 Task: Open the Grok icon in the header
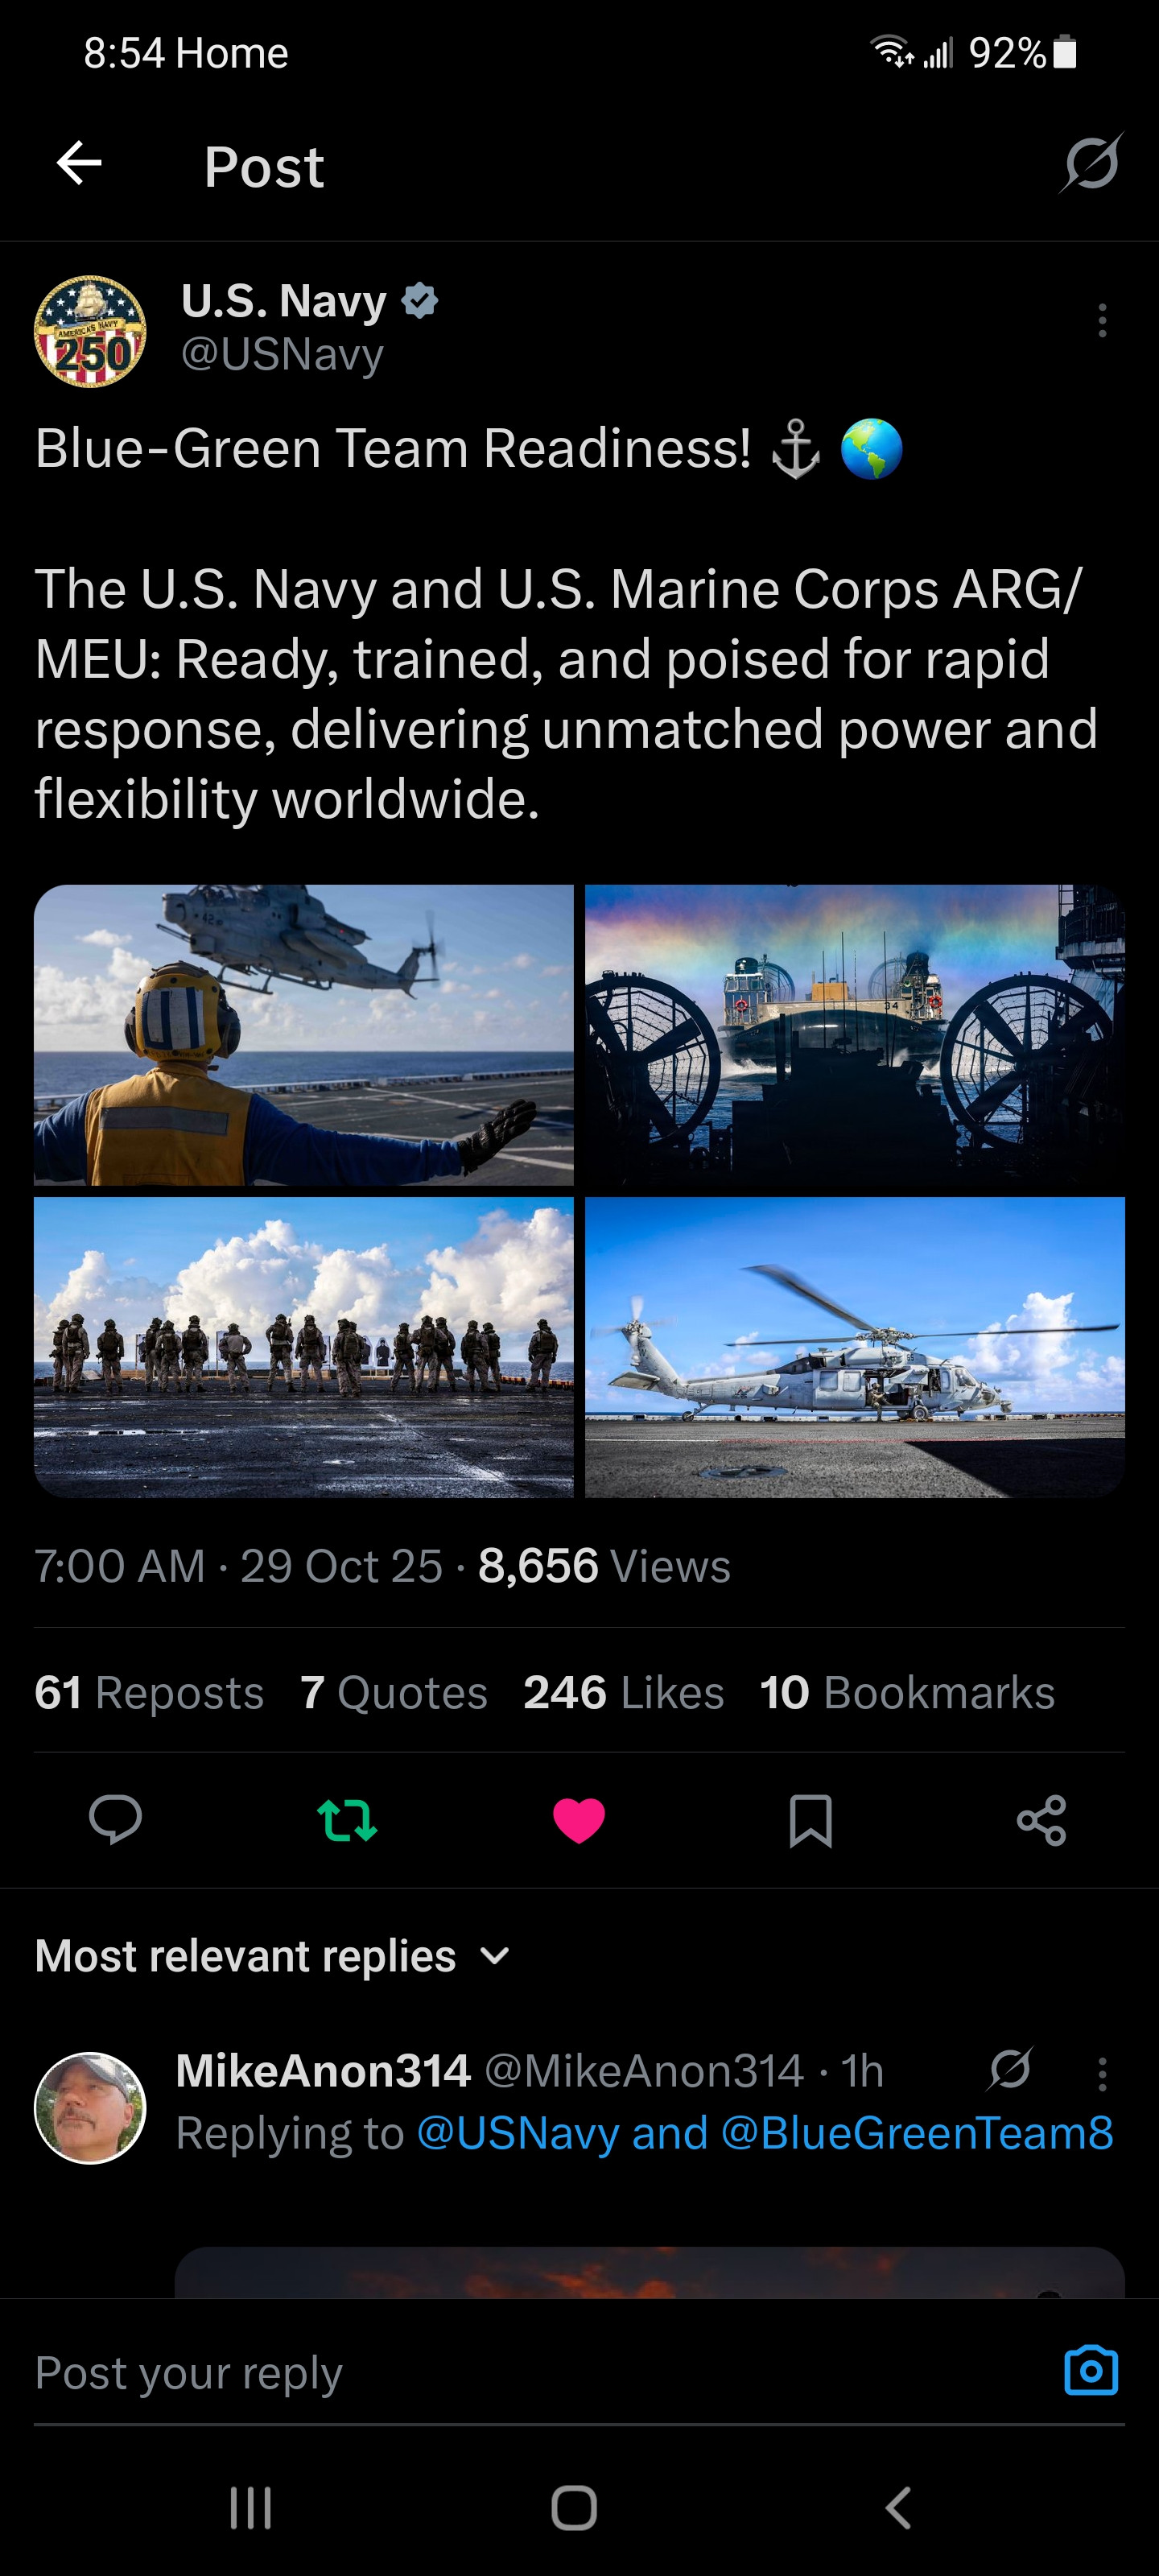1091,163
